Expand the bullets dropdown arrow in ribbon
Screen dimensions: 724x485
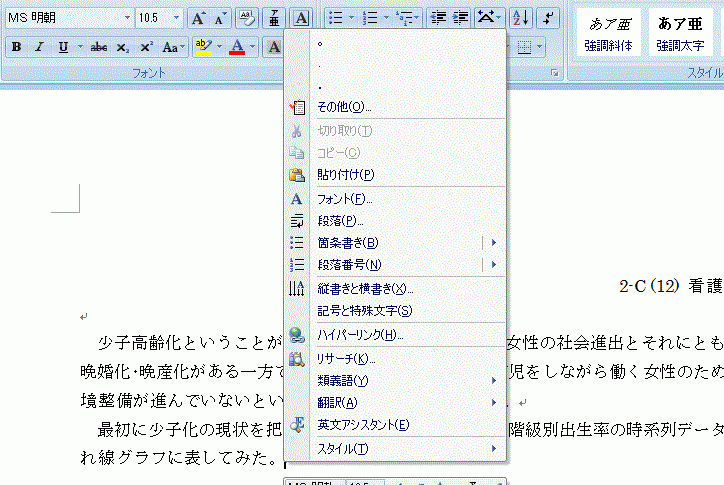[x=351, y=18]
